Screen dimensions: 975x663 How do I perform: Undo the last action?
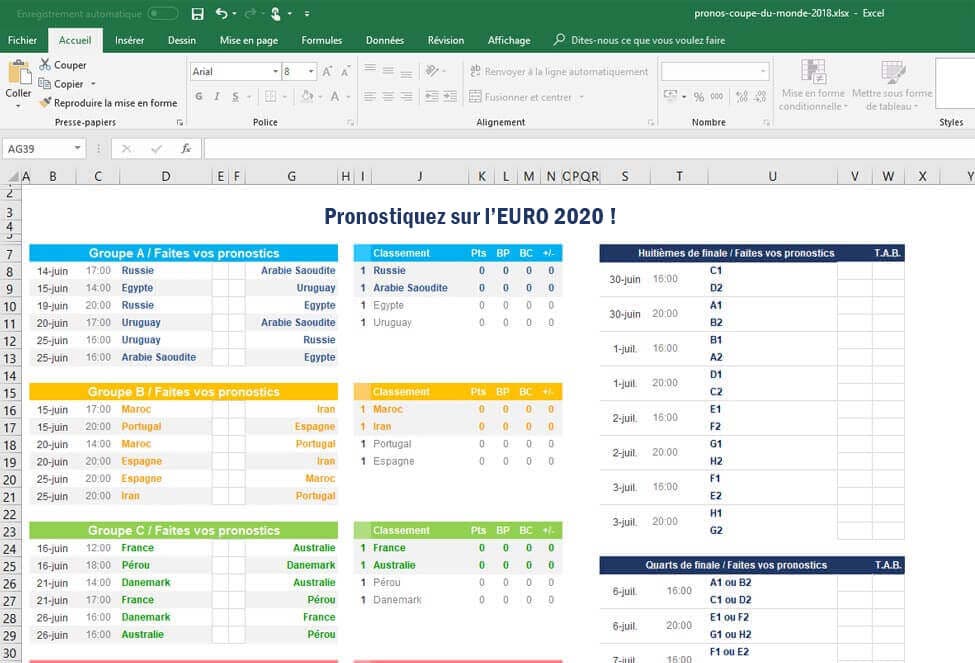pyautogui.click(x=221, y=14)
